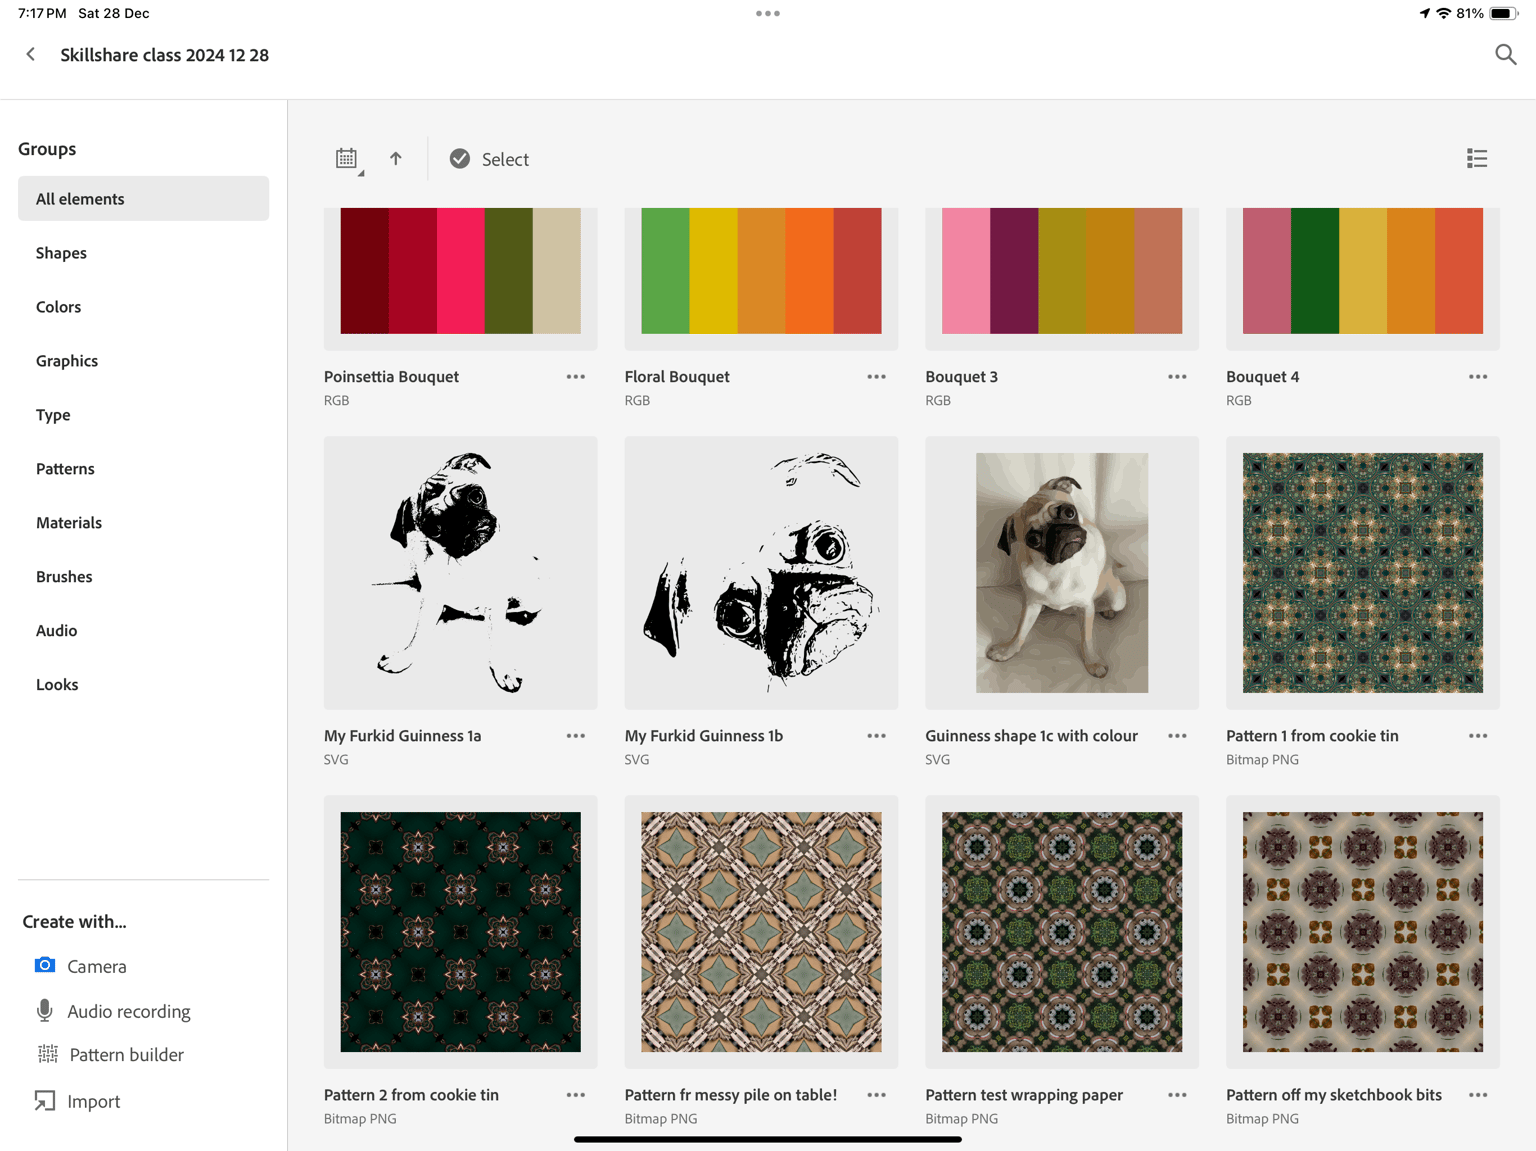Open the sort by date calendar dropdown
Viewport: 1536px width, 1151px height.
(348, 159)
